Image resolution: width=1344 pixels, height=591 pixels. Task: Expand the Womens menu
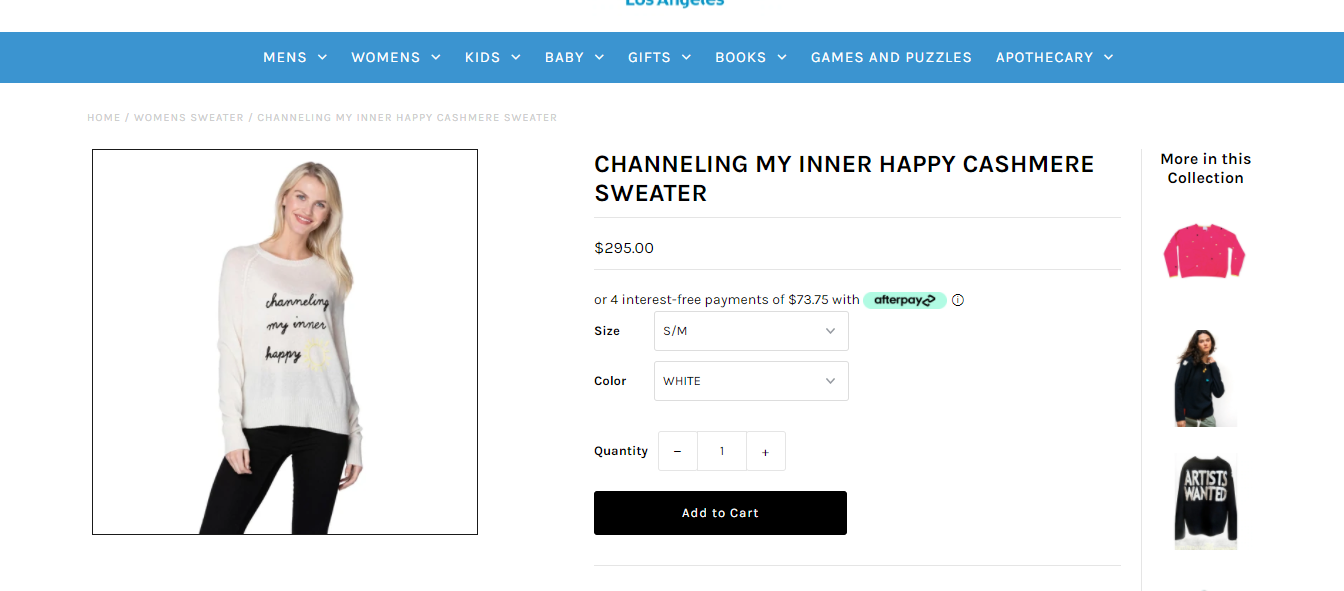[396, 57]
